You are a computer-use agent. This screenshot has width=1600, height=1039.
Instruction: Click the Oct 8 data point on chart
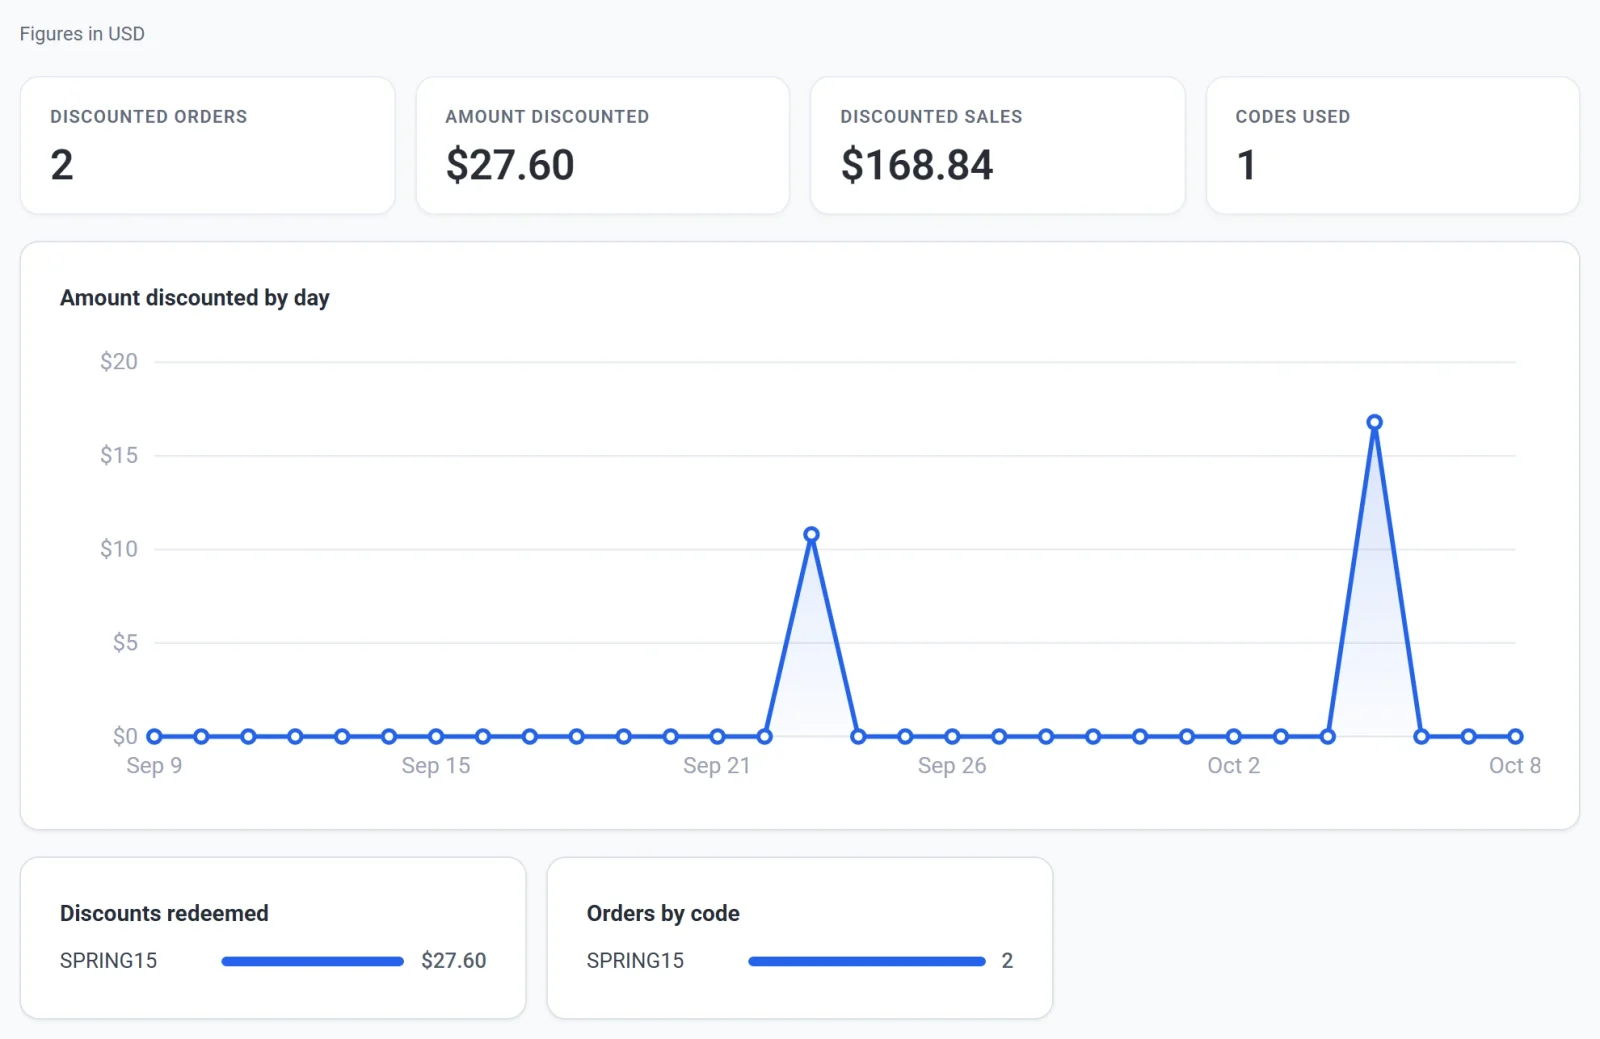[1516, 737]
